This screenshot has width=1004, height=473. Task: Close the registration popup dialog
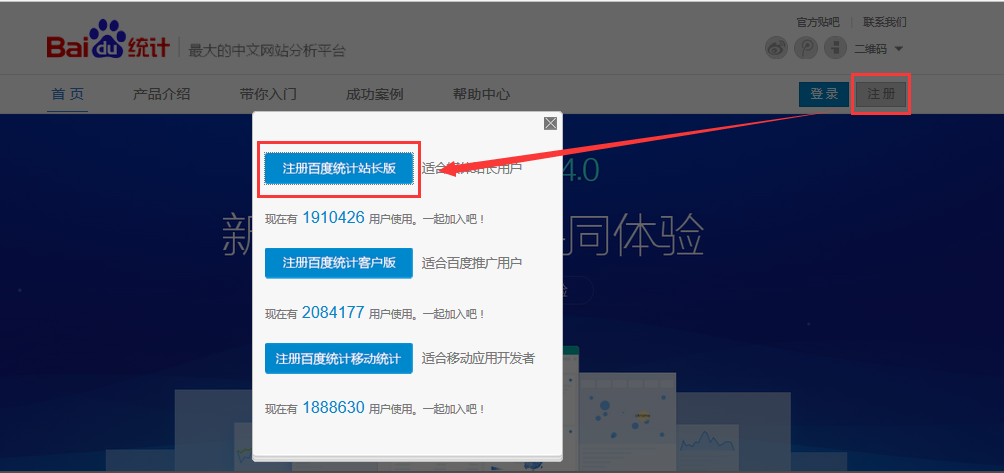coord(550,124)
